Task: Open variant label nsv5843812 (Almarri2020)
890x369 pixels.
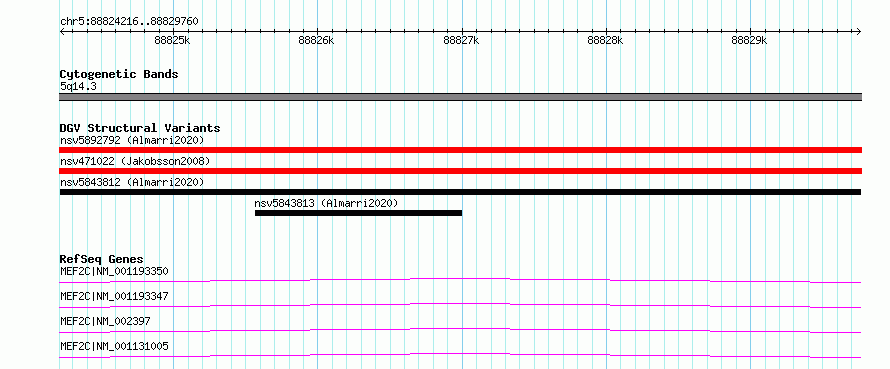Action: [x=132, y=182]
